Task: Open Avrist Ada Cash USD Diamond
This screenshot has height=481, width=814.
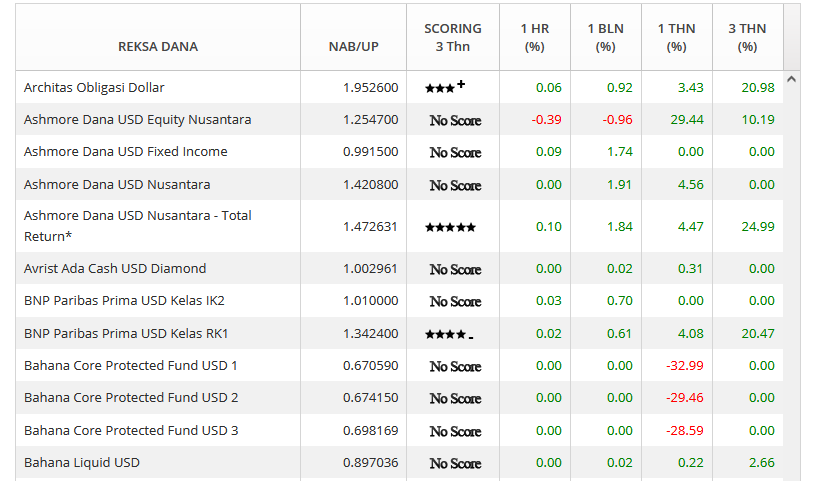Action: (115, 269)
